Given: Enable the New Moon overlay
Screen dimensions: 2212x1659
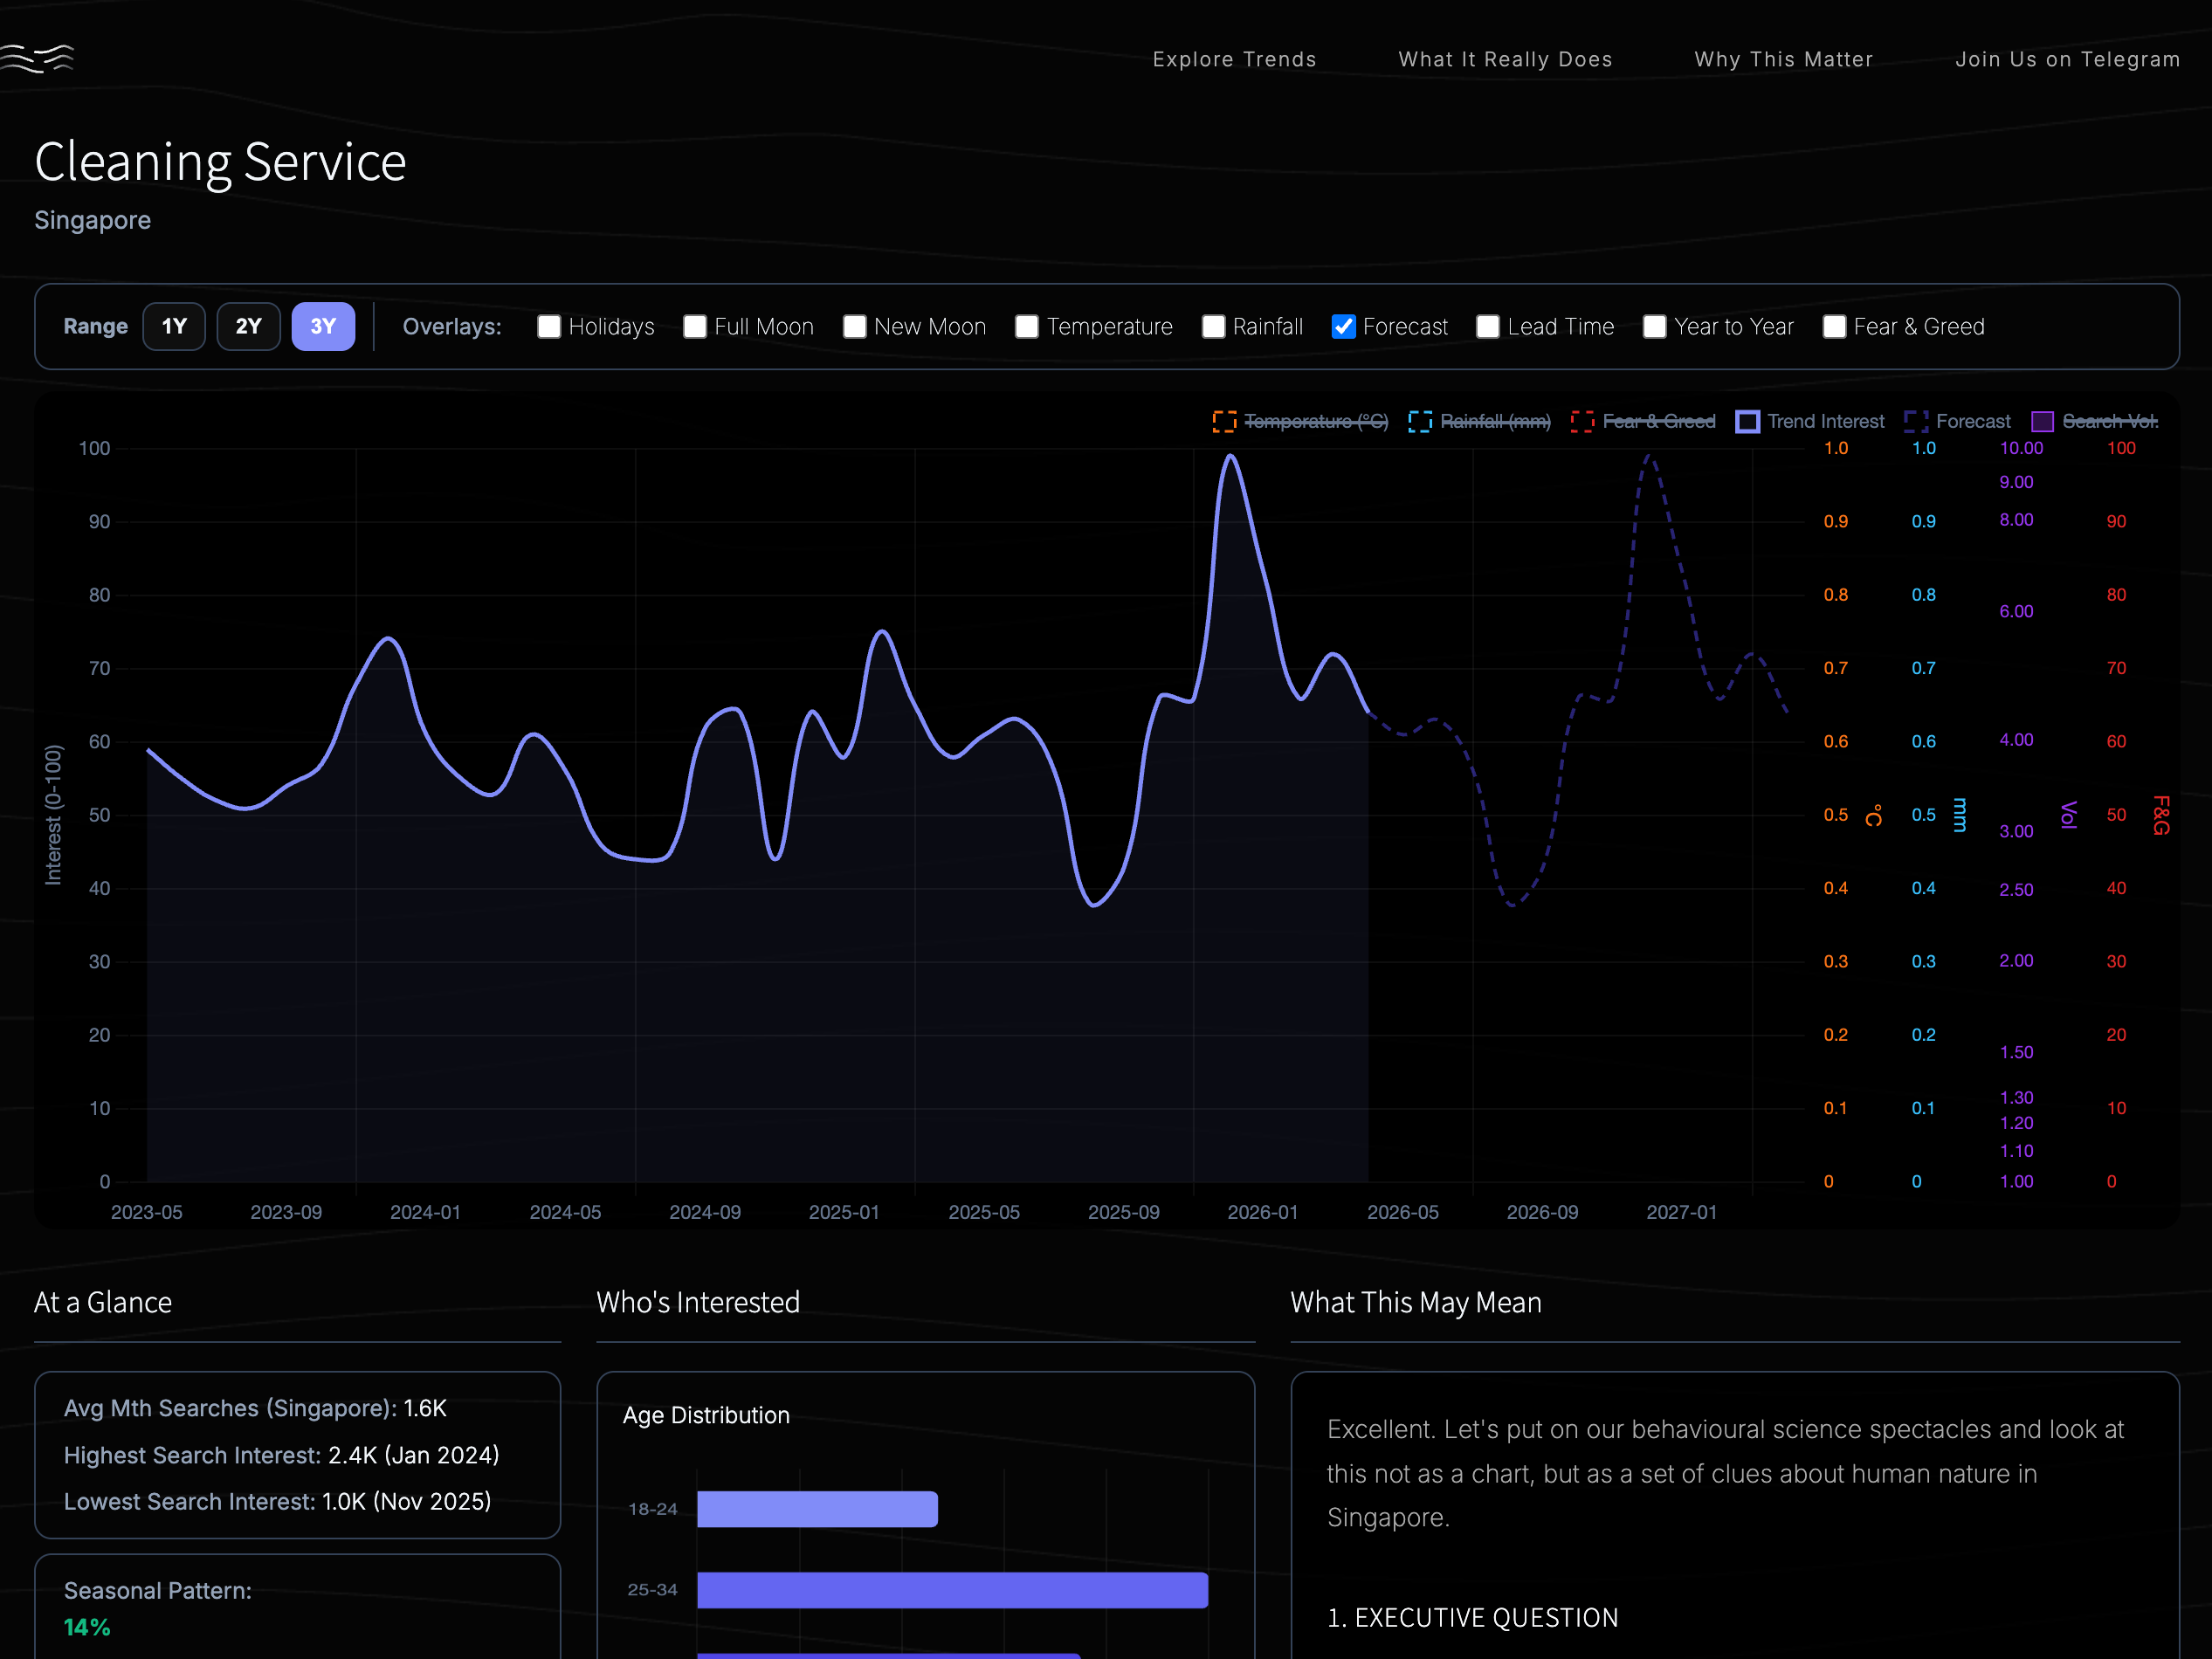Looking at the screenshot, I should click(855, 326).
